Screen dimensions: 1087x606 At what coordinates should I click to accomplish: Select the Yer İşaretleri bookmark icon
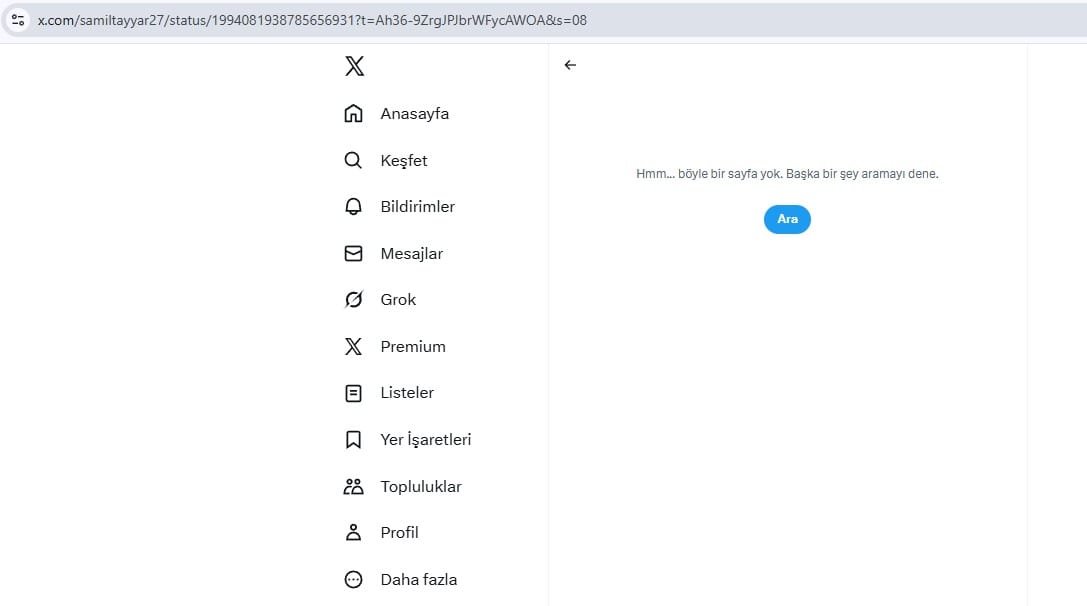pyautogui.click(x=353, y=440)
